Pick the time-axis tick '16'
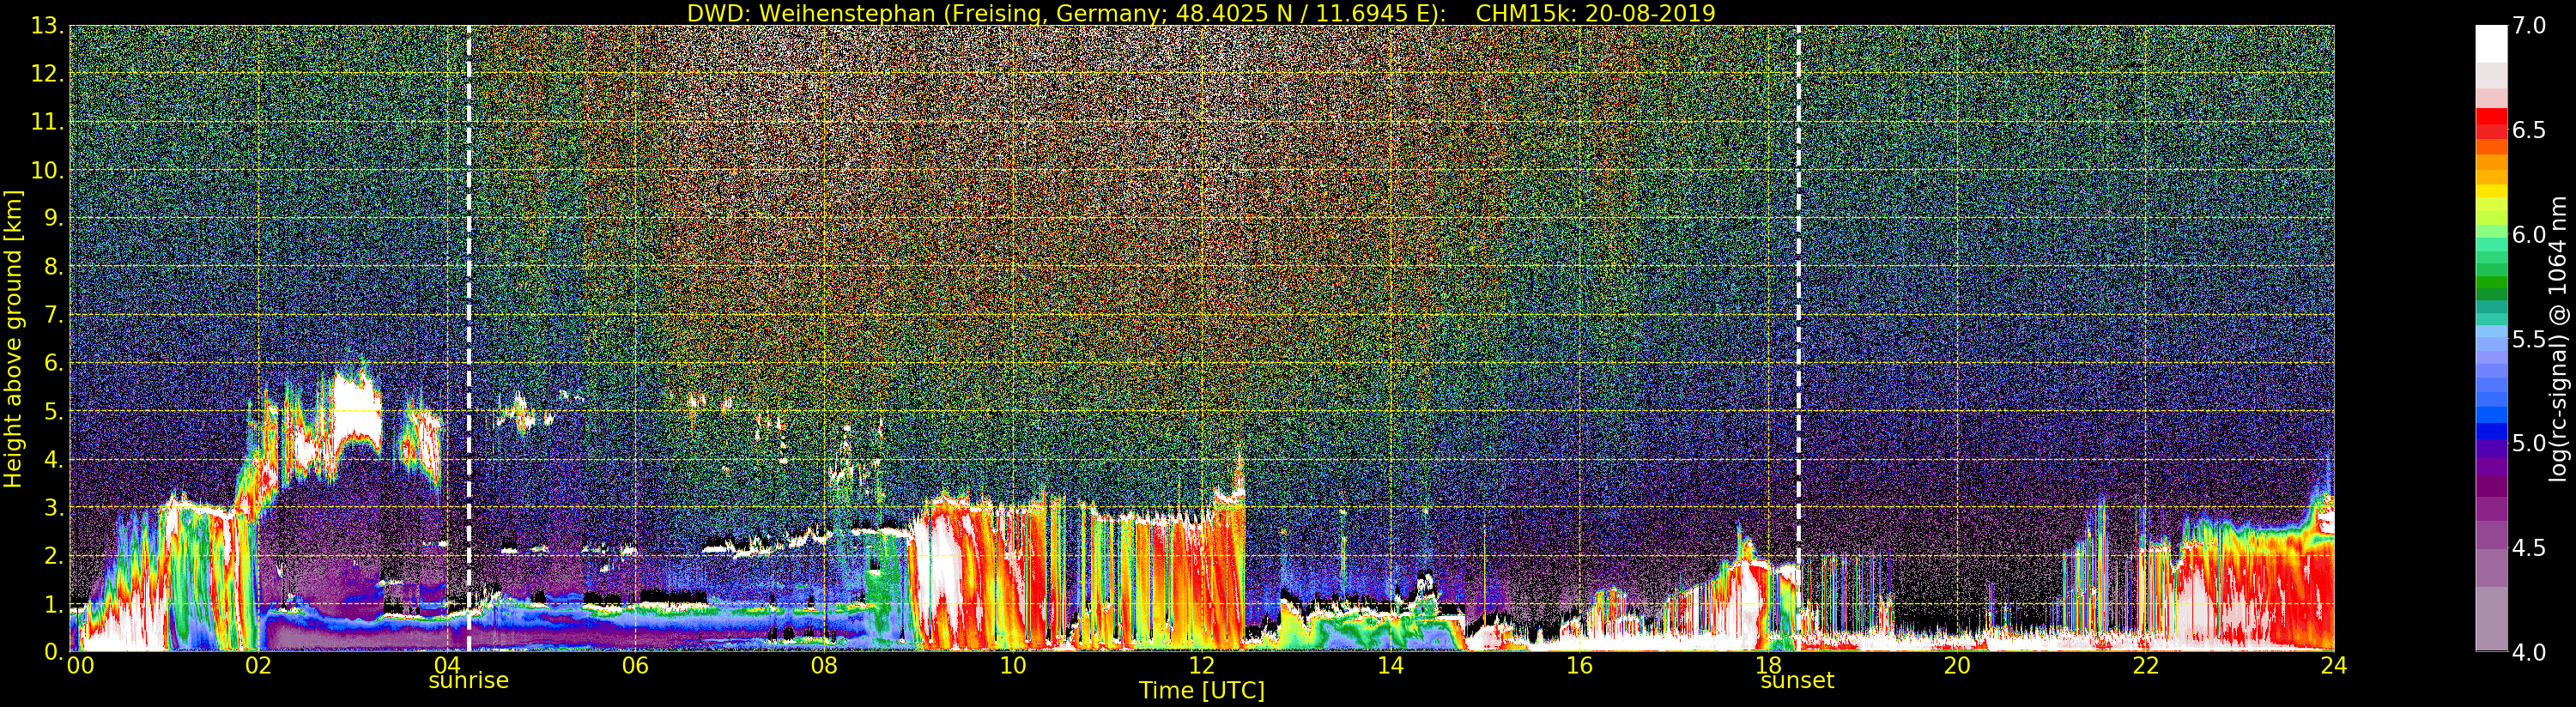Viewport: 2576px width, 707px height. point(1579,666)
